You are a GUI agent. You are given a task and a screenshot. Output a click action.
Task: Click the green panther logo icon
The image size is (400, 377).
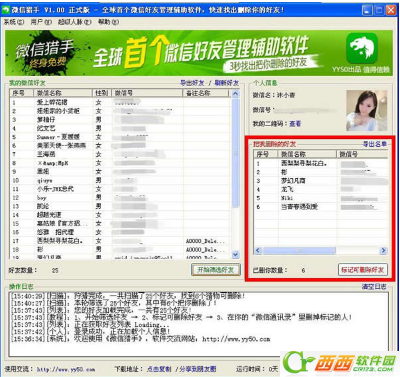[x=362, y=48]
